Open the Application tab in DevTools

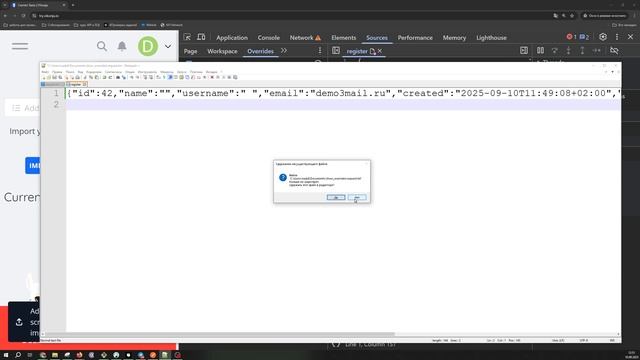[x=232, y=38]
